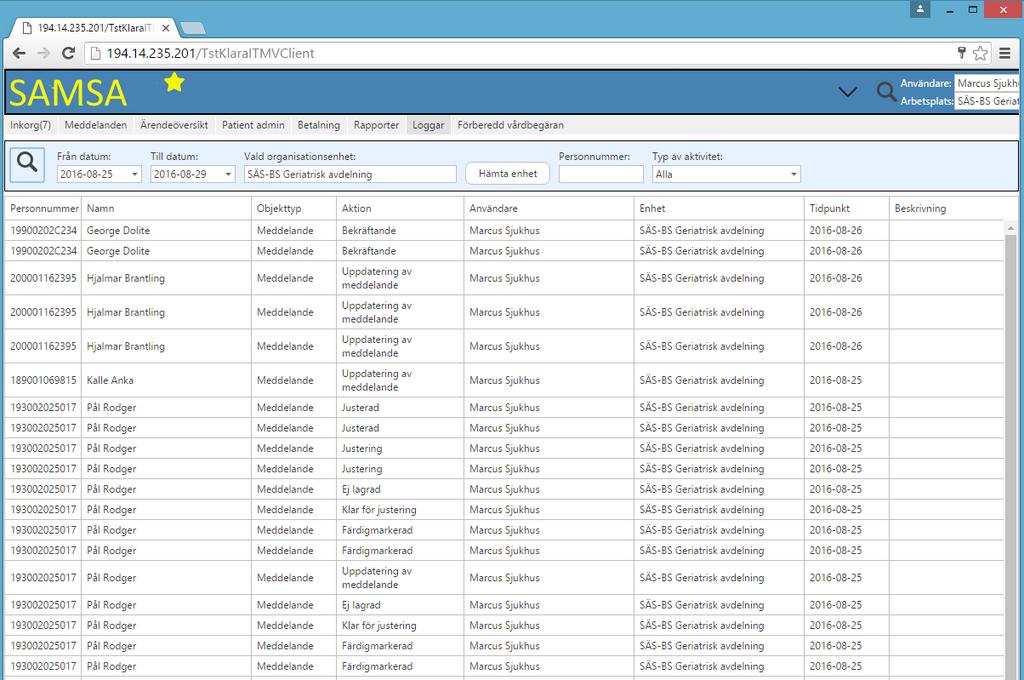Click the filter search magnifier button
The image size is (1024, 680).
tap(27, 163)
